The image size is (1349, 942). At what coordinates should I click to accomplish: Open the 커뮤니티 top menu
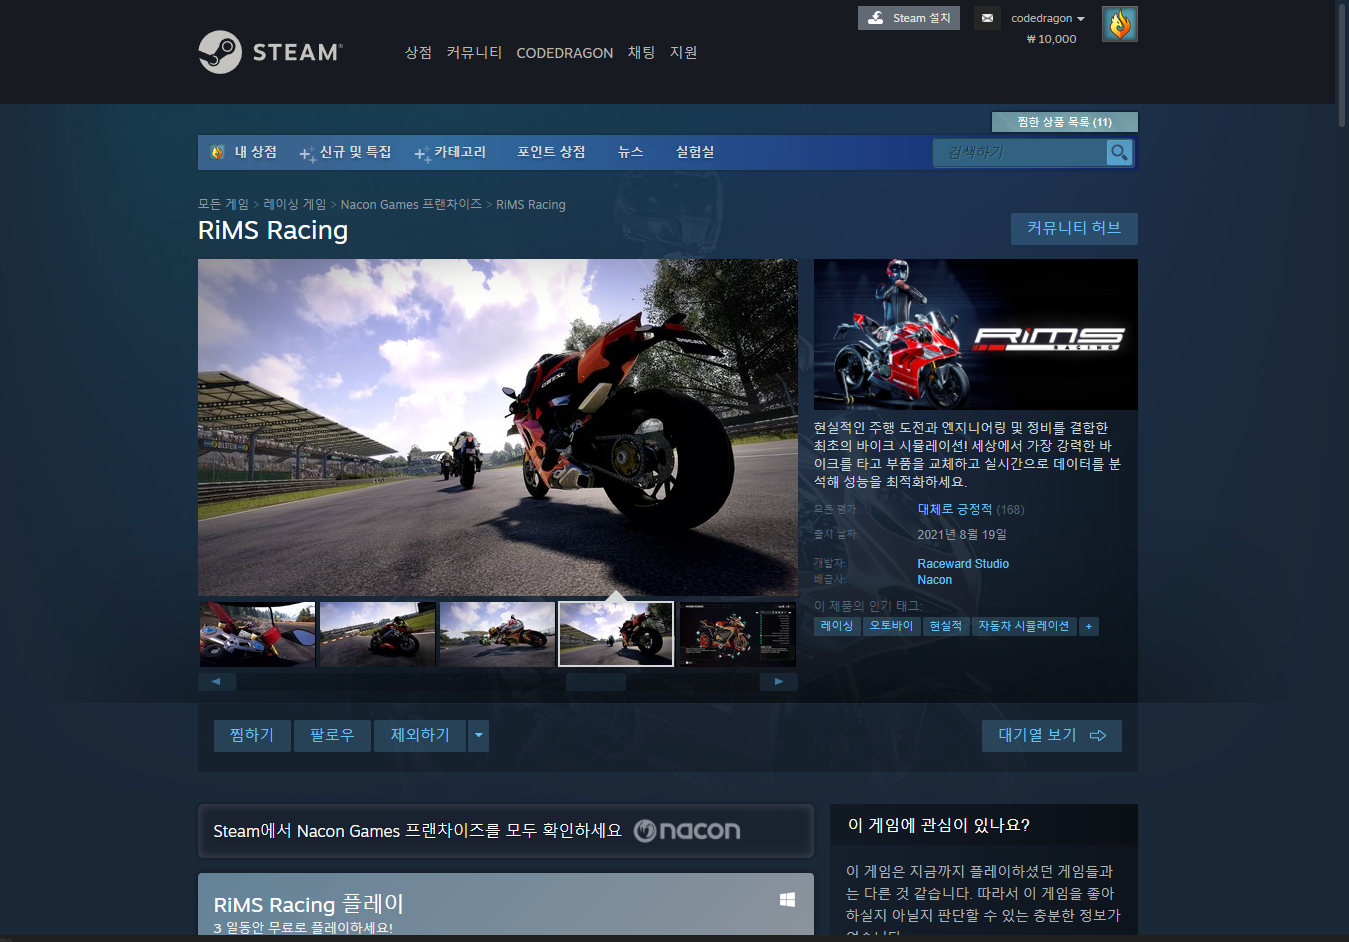click(474, 52)
